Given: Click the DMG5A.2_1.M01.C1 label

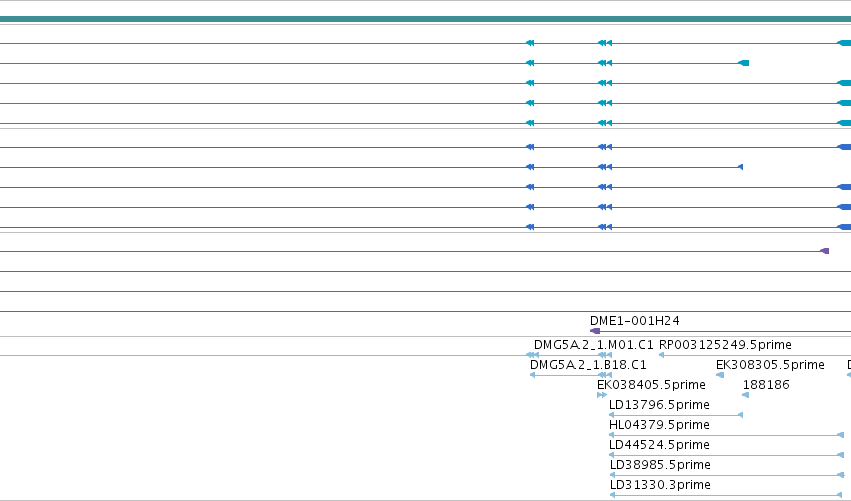Looking at the screenshot, I should click(x=594, y=345).
